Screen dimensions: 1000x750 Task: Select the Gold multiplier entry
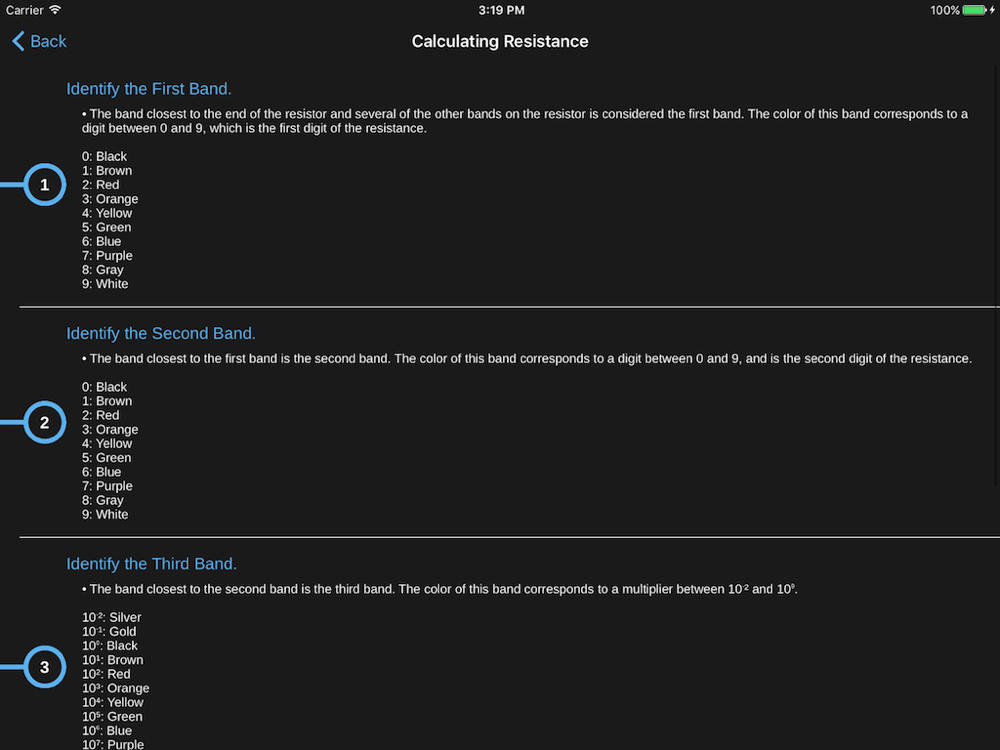(109, 631)
